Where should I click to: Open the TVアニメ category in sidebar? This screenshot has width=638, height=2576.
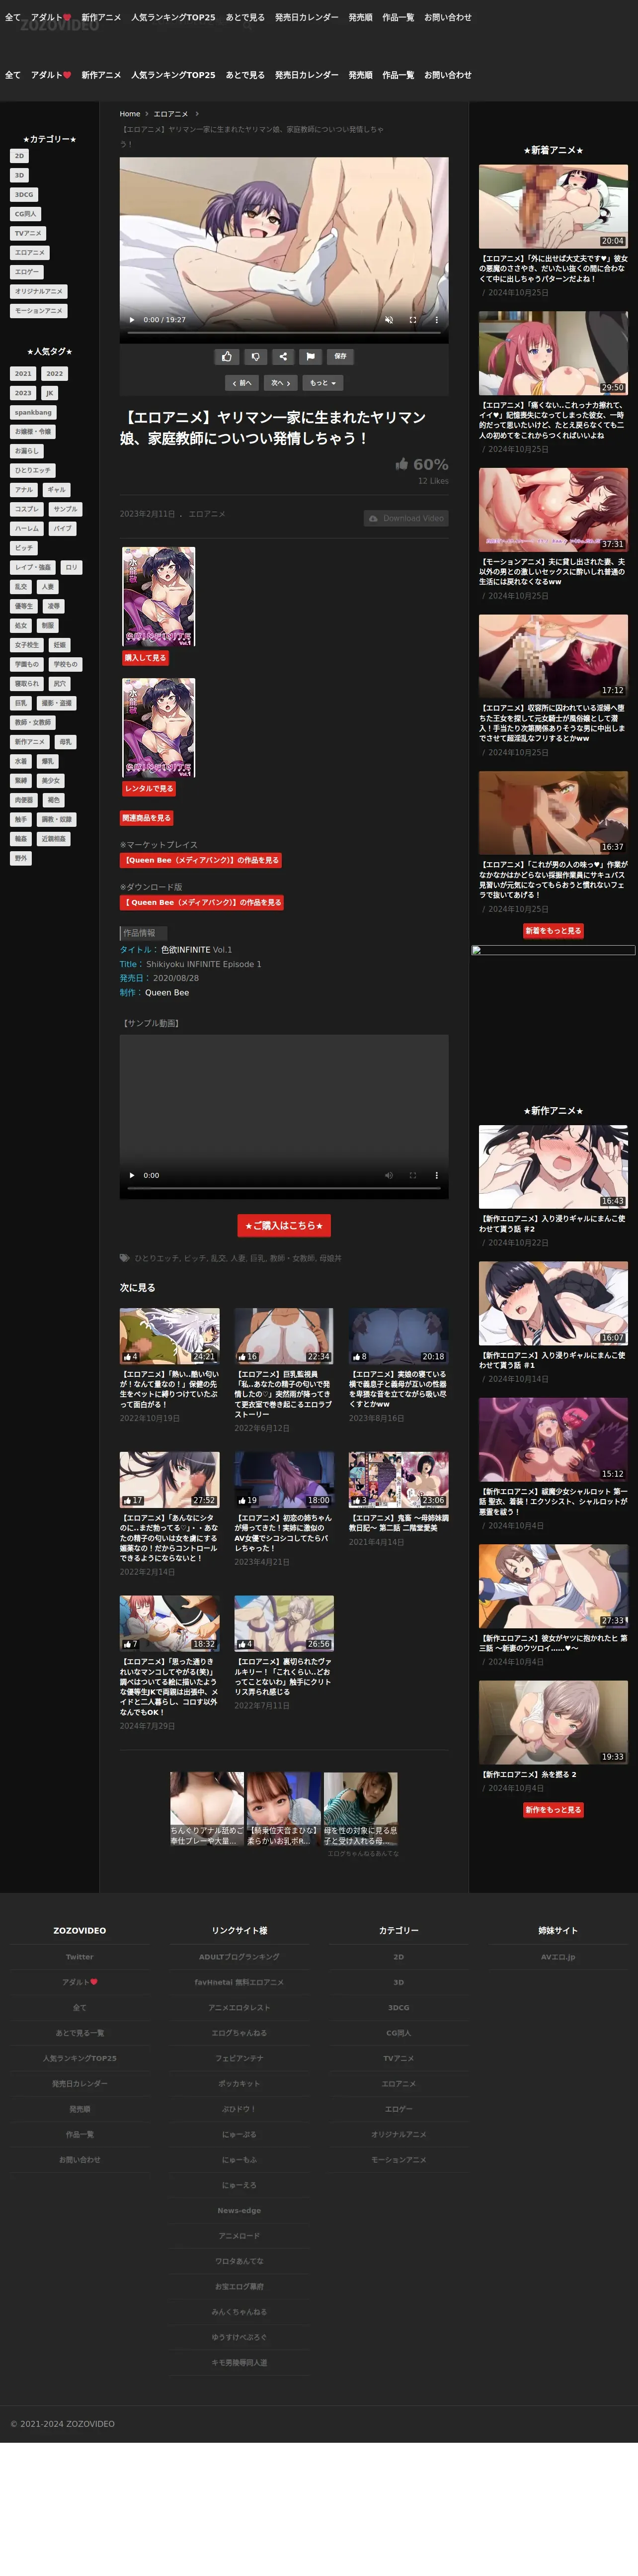(x=28, y=233)
